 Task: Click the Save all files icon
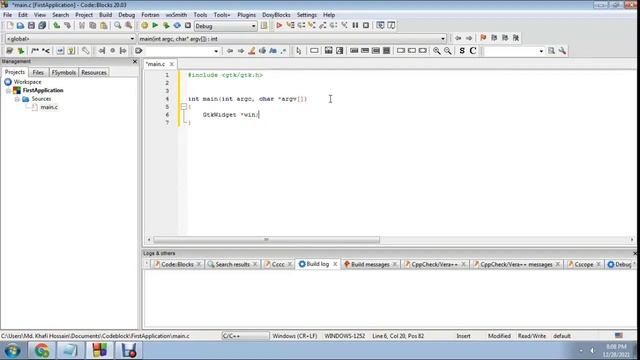(42, 26)
